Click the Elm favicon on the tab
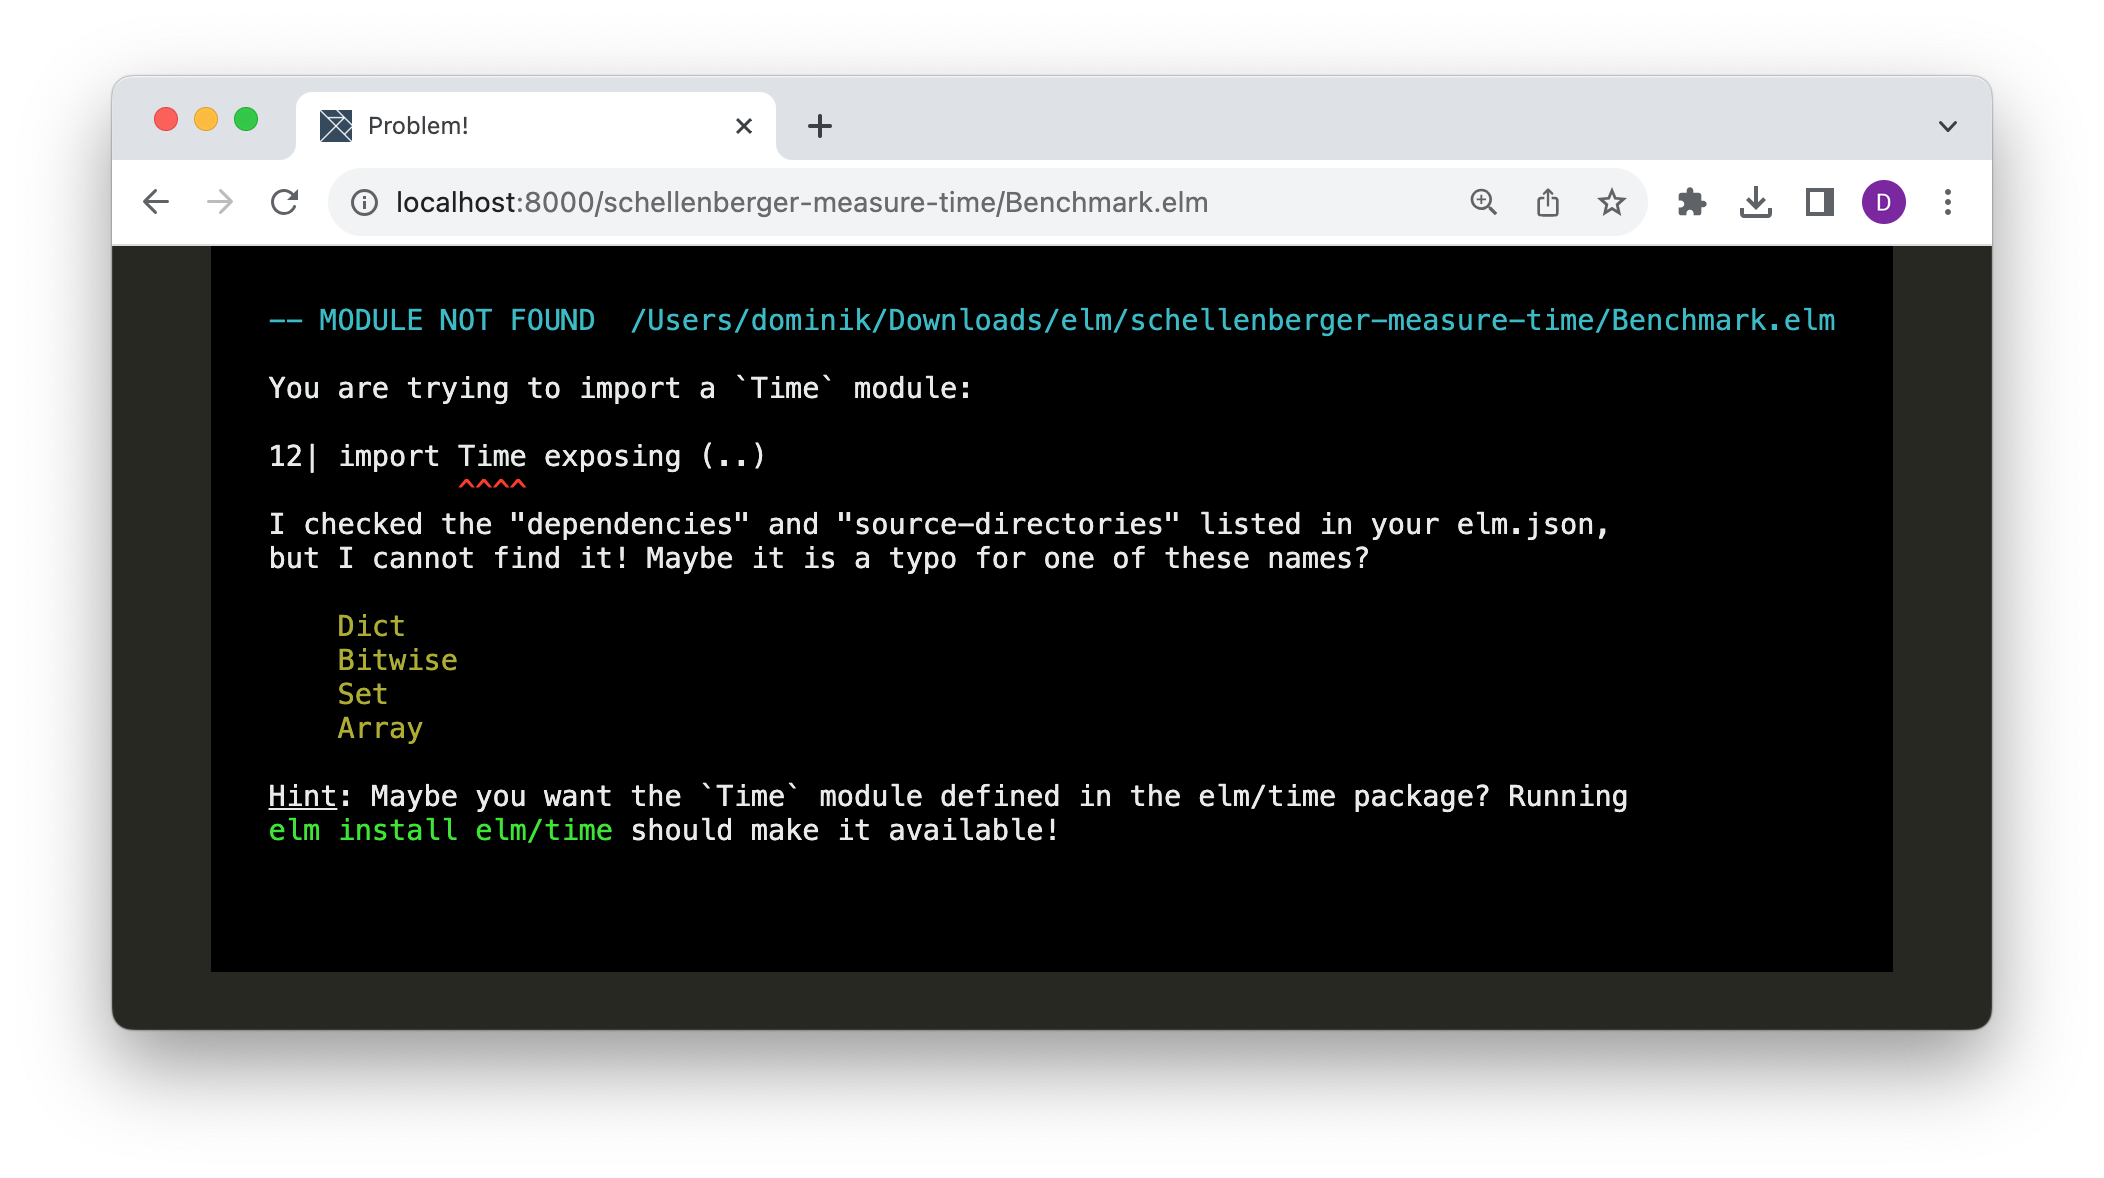The image size is (2104, 1178). pos(336,126)
